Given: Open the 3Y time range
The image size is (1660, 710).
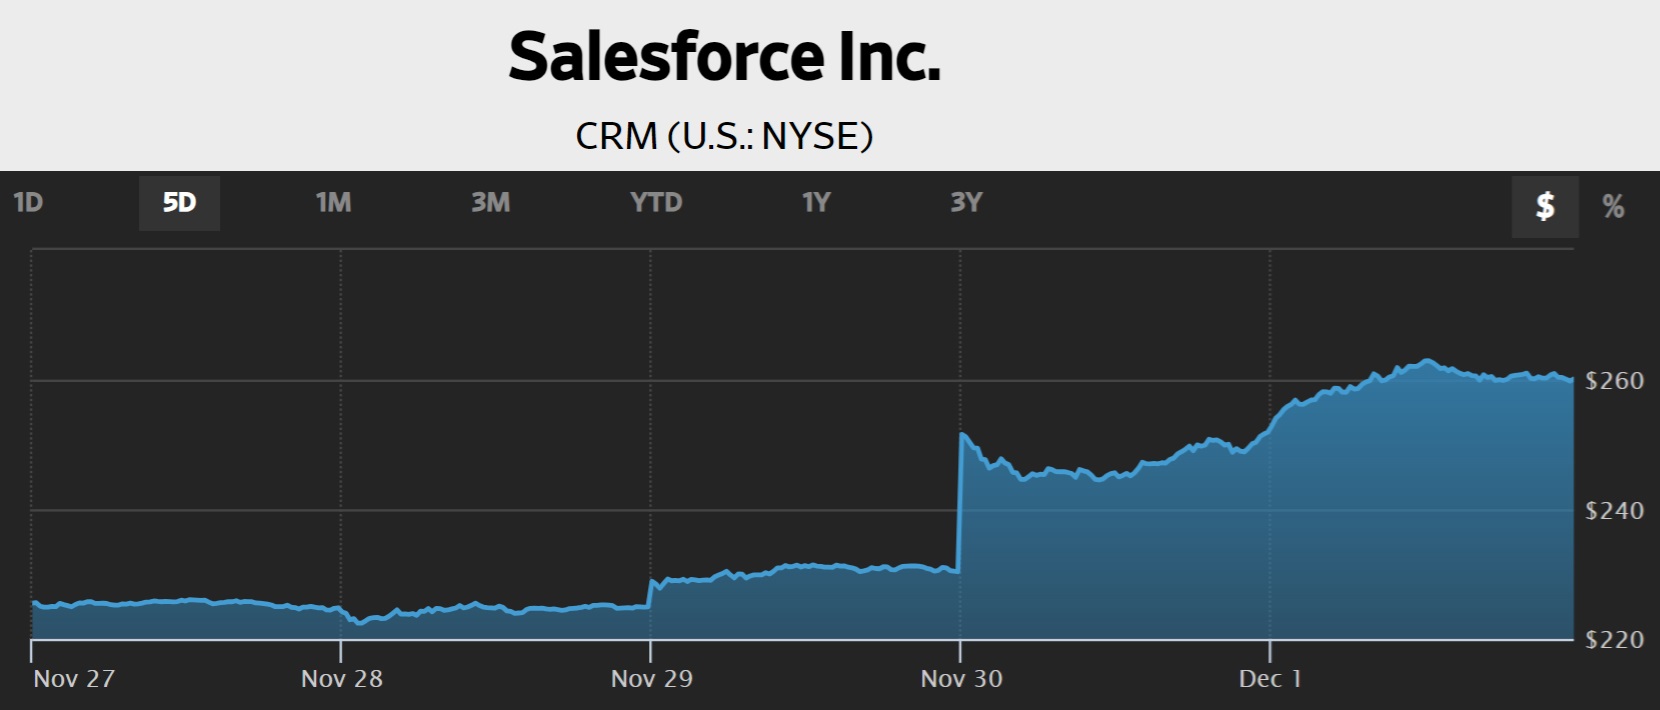Looking at the screenshot, I should [966, 203].
